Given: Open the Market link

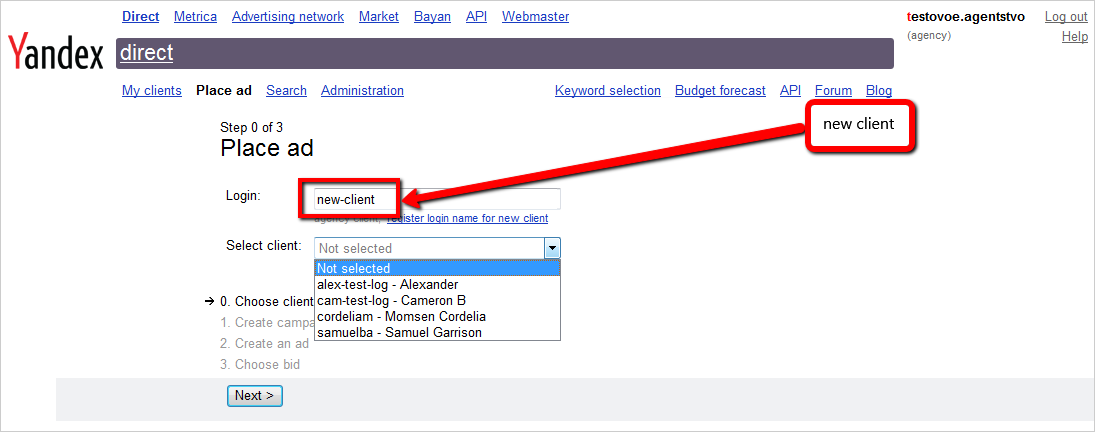Looking at the screenshot, I should click(x=379, y=16).
